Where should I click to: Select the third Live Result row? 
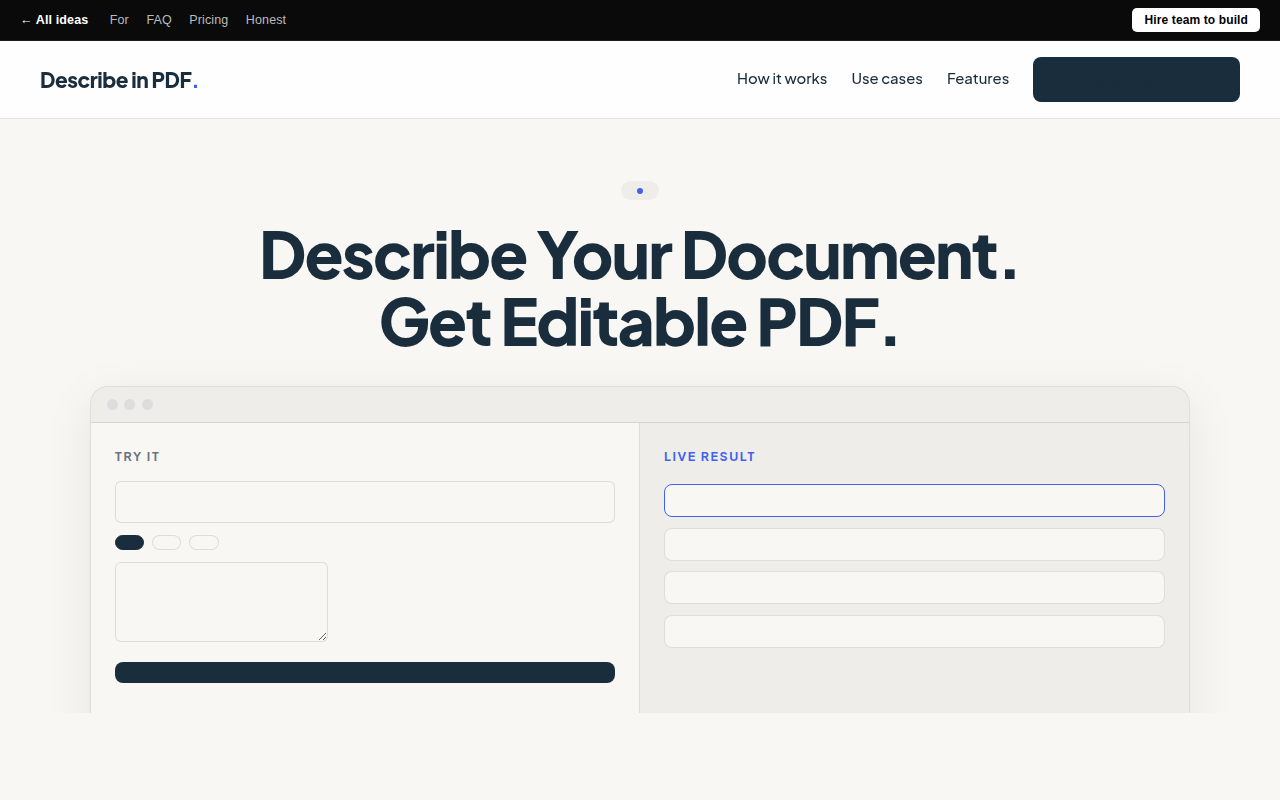click(x=914, y=587)
